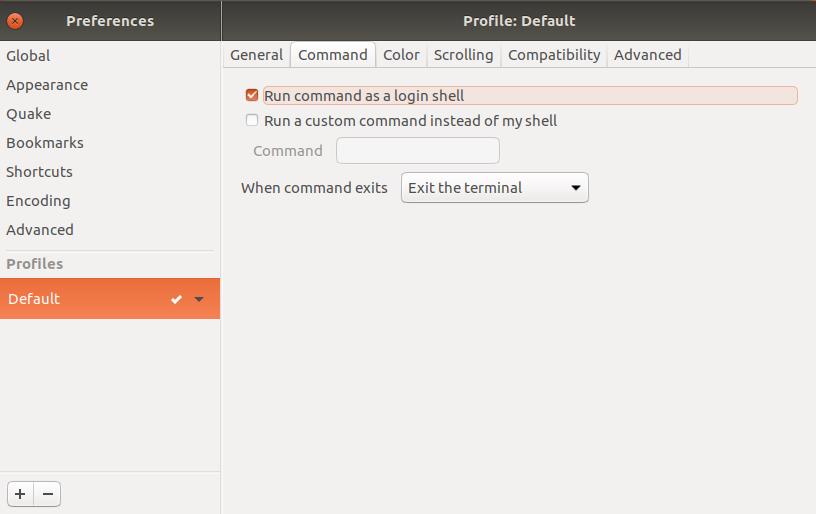
Task: Click the checkmark icon on Default profile
Action: click(x=176, y=299)
